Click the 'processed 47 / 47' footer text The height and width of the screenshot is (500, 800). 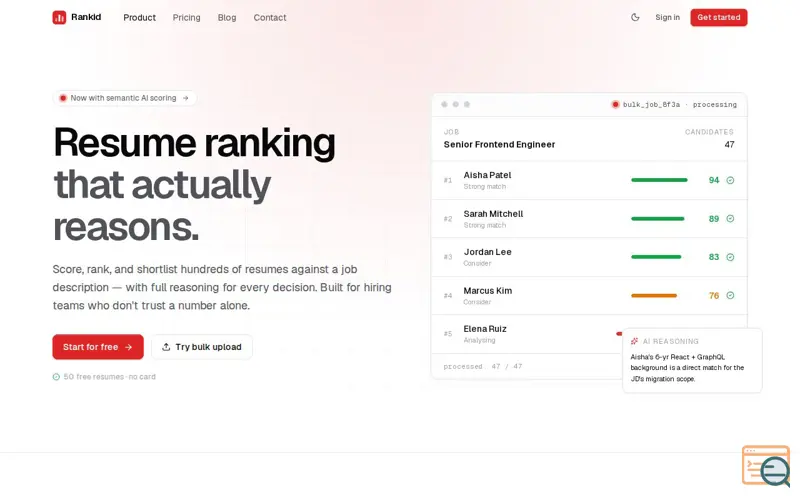click(483, 366)
